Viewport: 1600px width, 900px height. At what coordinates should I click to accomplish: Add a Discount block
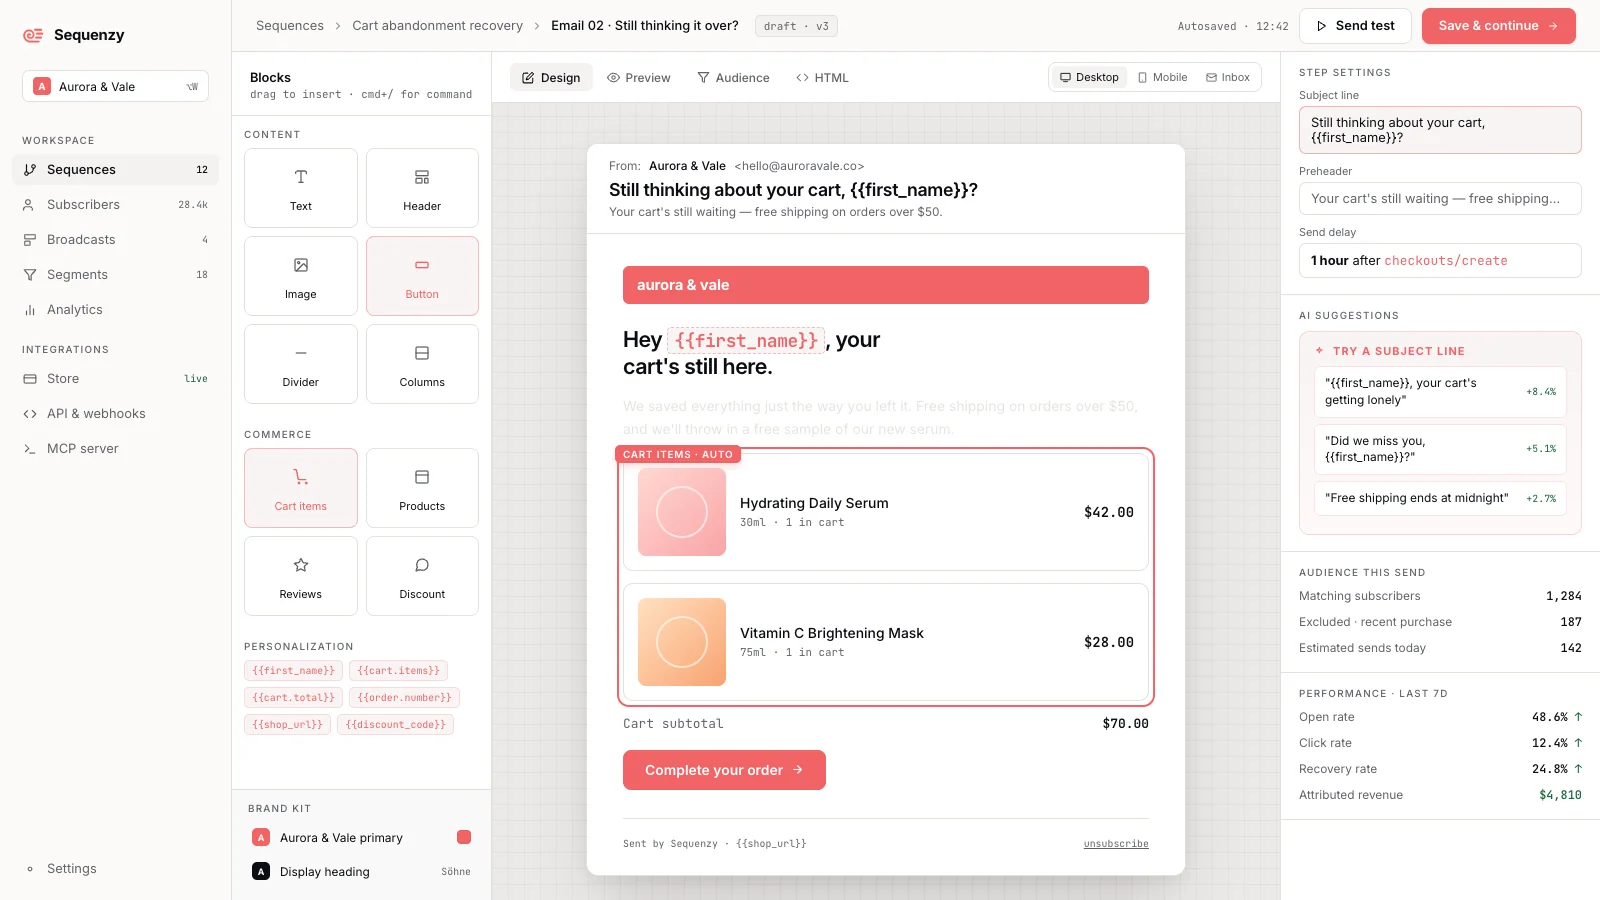[x=422, y=576]
